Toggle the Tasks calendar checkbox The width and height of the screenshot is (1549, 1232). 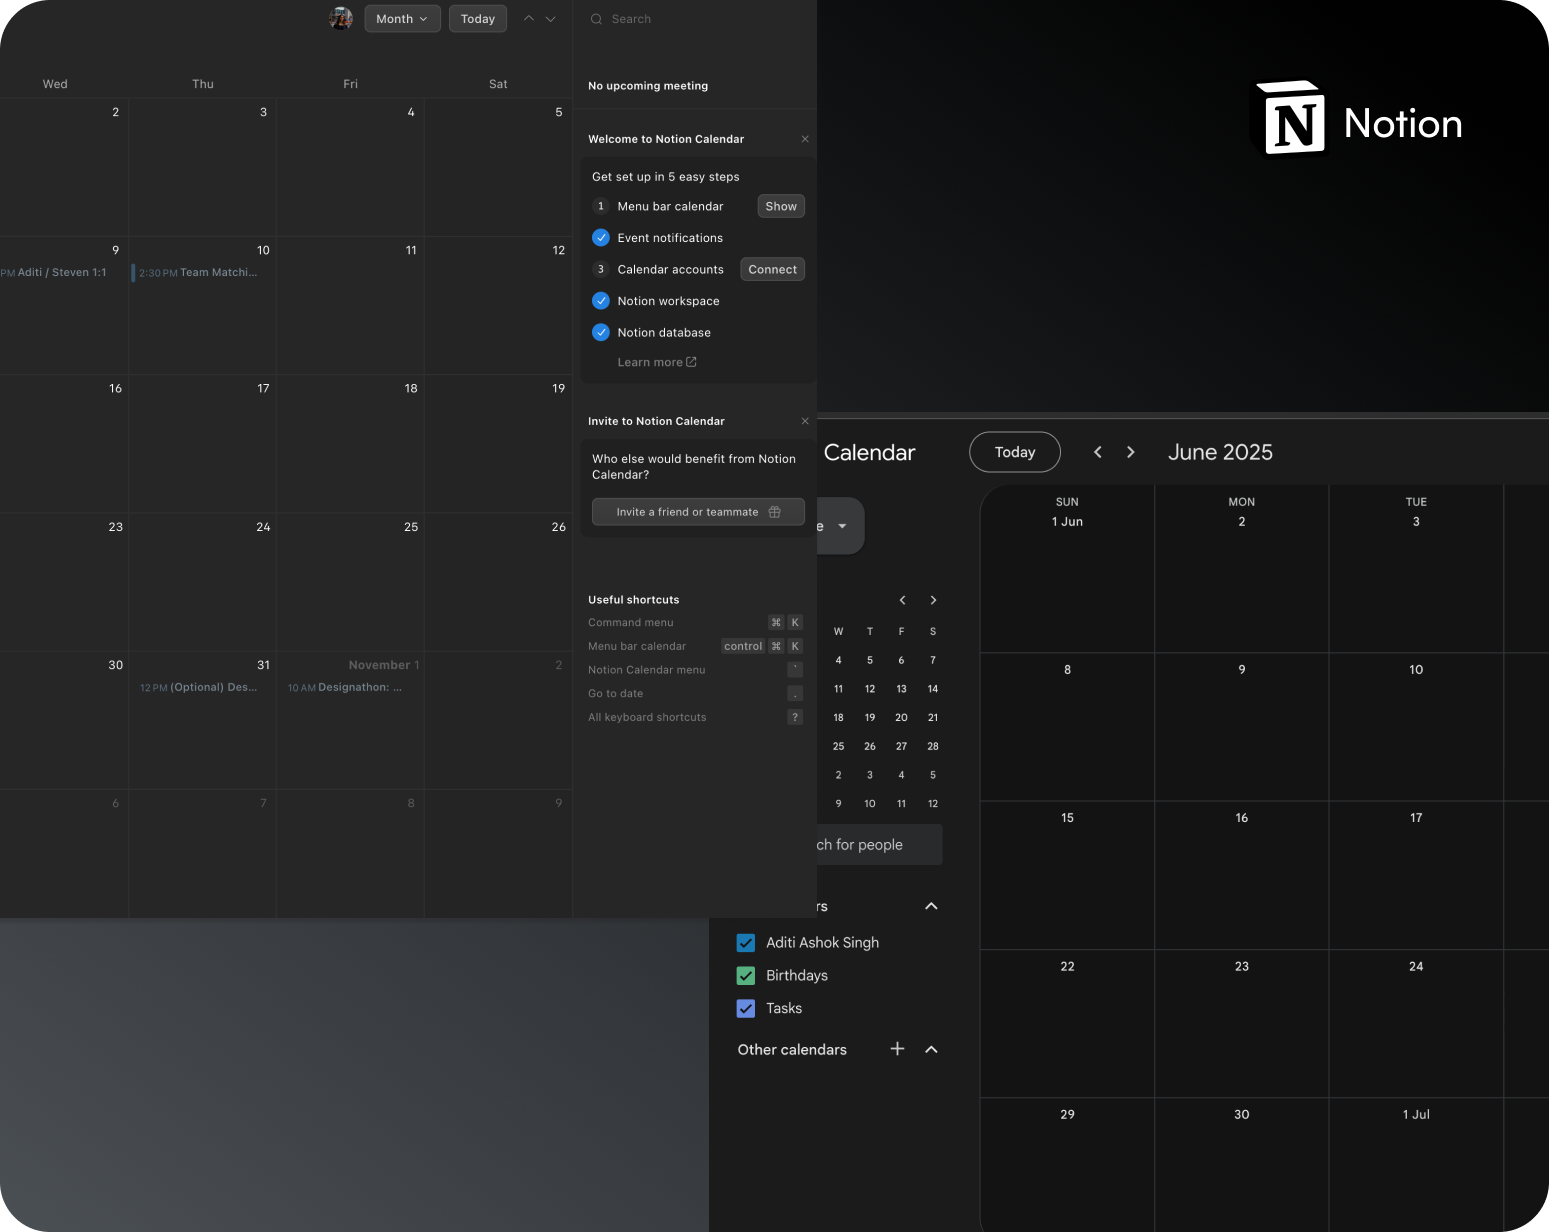pos(746,1008)
